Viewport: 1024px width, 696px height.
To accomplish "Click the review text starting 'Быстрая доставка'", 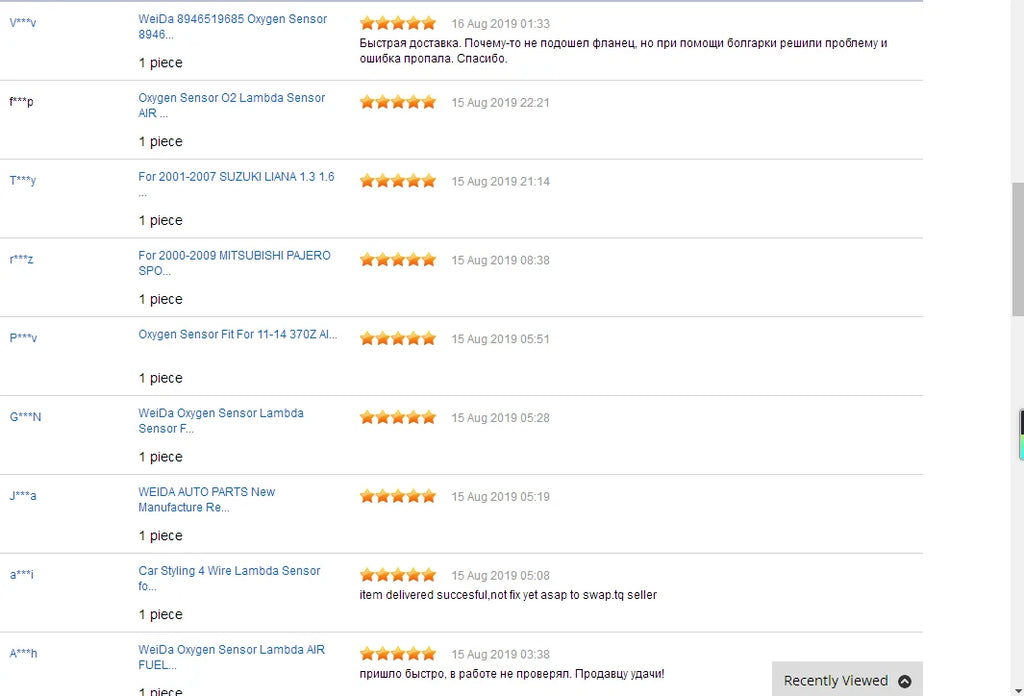I will click(624, 51).
